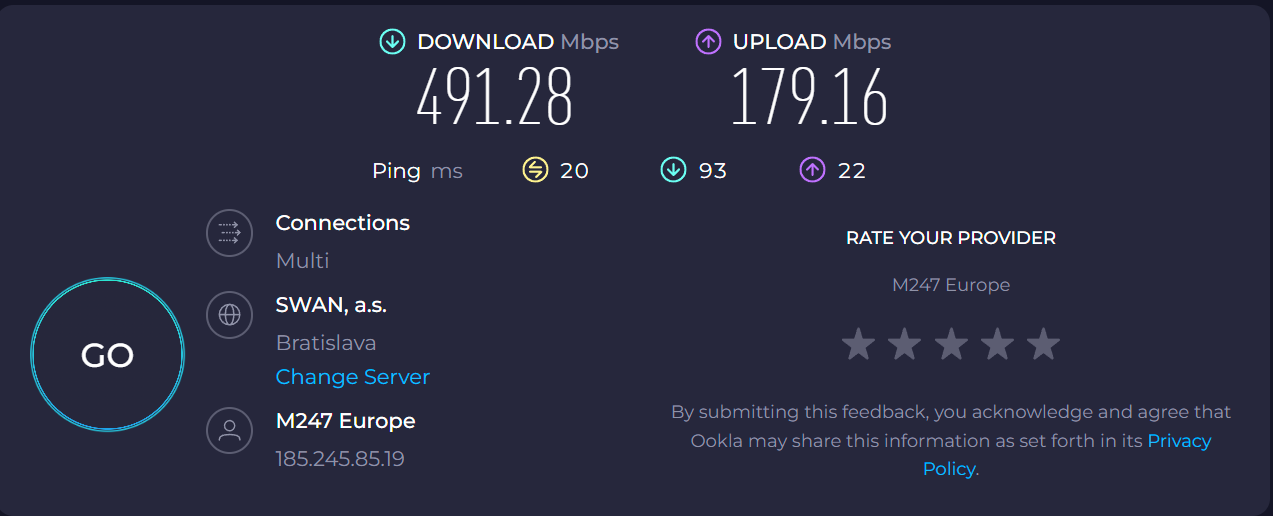
Task: Click the 491.28 download speed value
Action: click(x=494, y=98)
